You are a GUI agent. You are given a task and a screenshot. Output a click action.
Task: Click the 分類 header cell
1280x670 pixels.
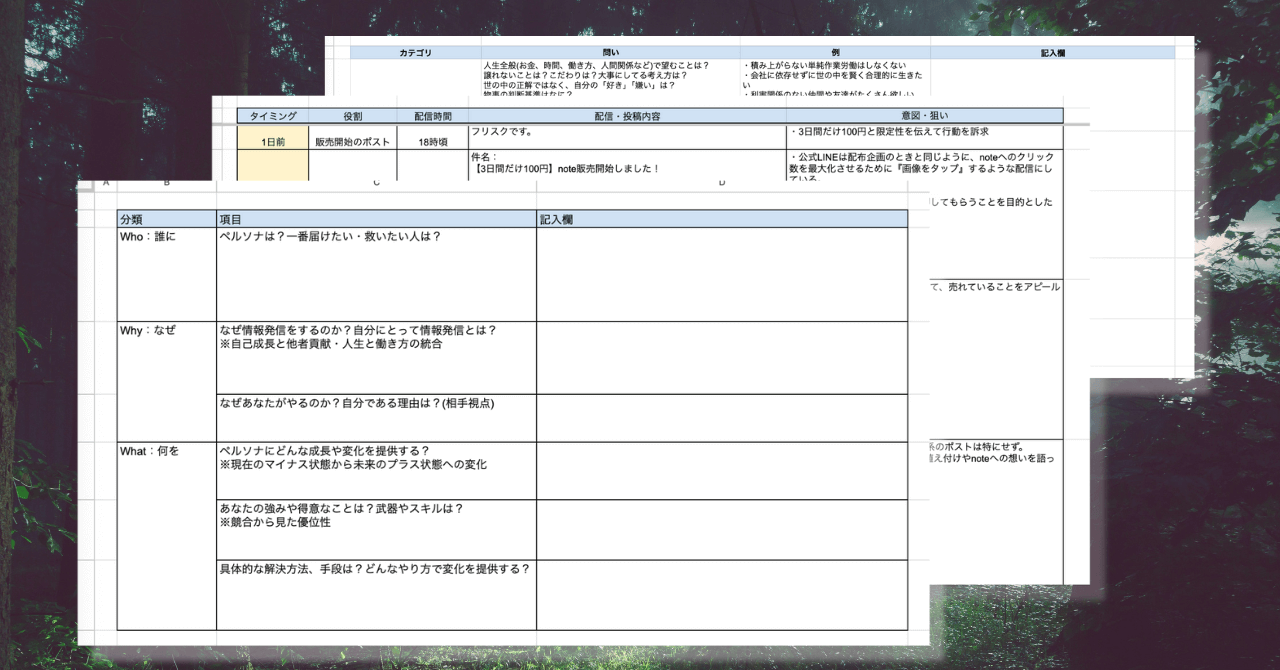click(166, 219)
